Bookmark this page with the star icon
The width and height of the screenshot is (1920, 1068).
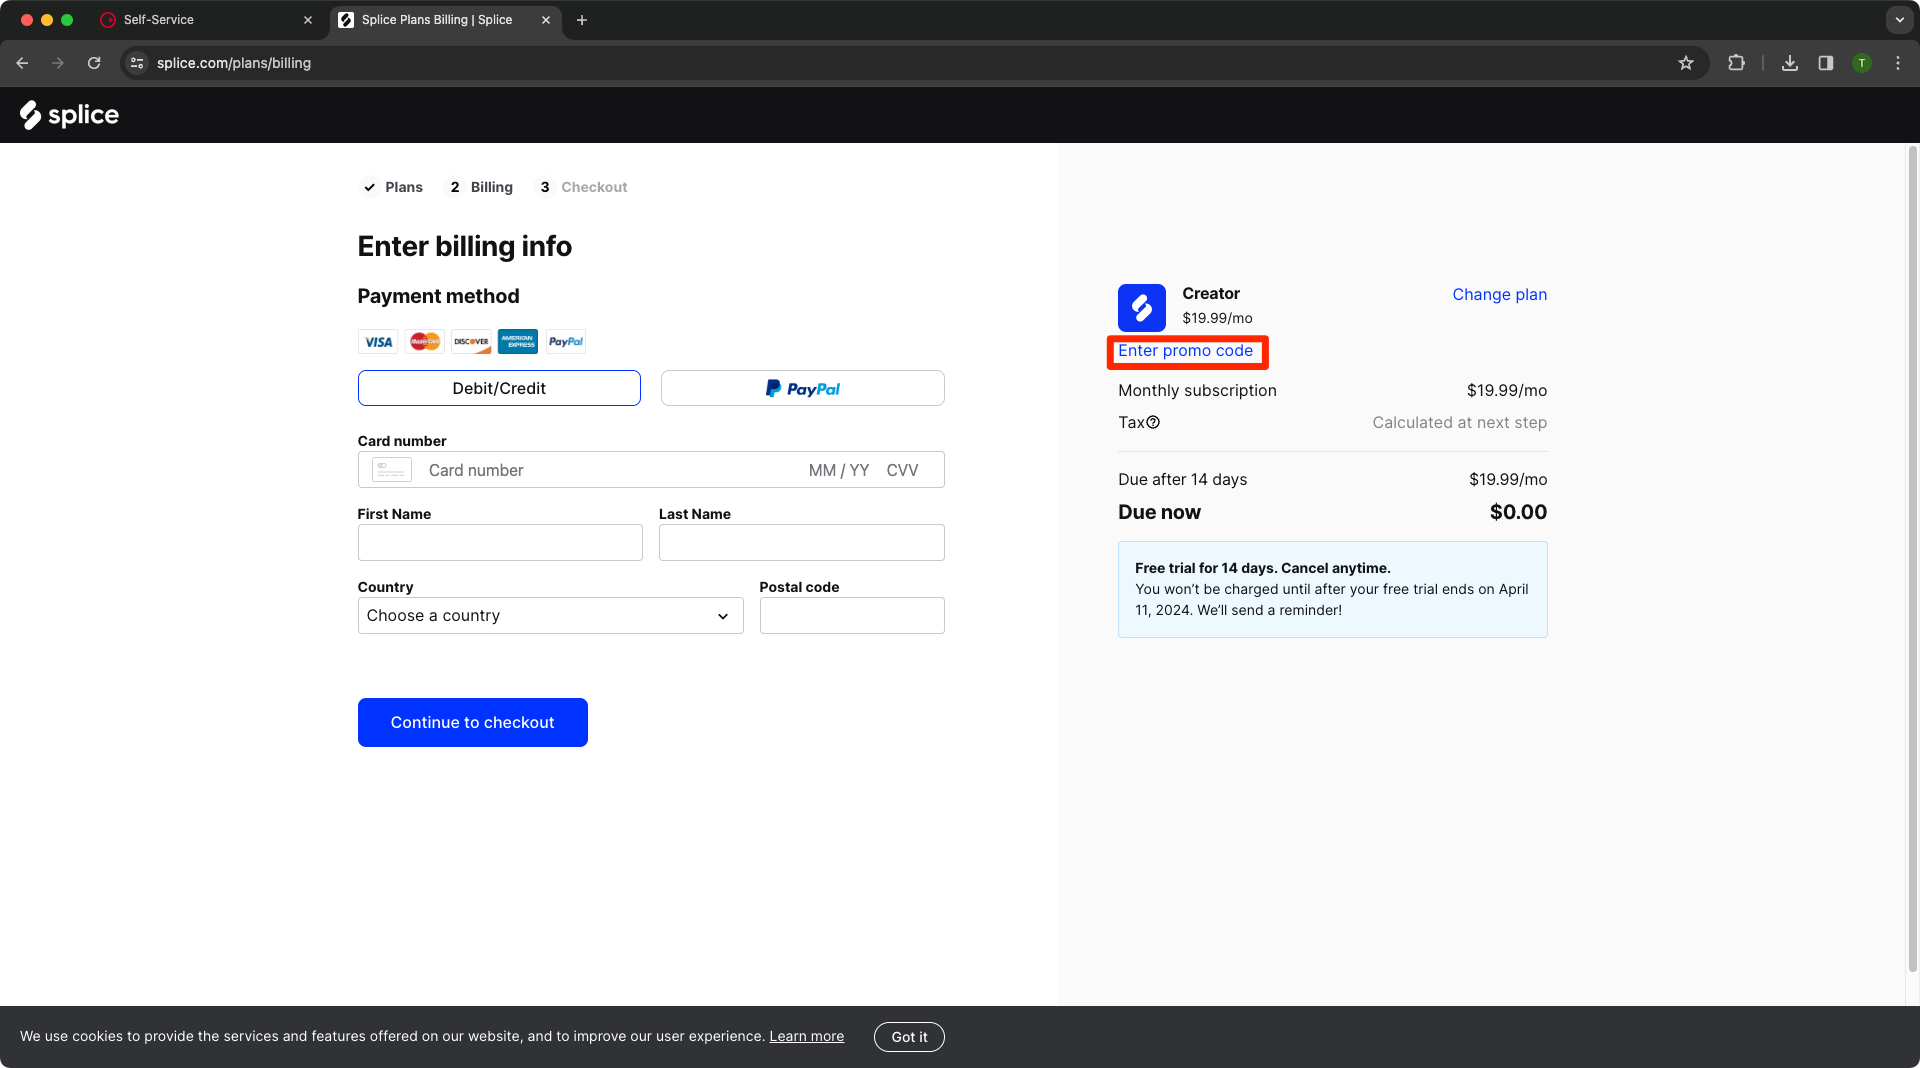tap(1686, 63)
